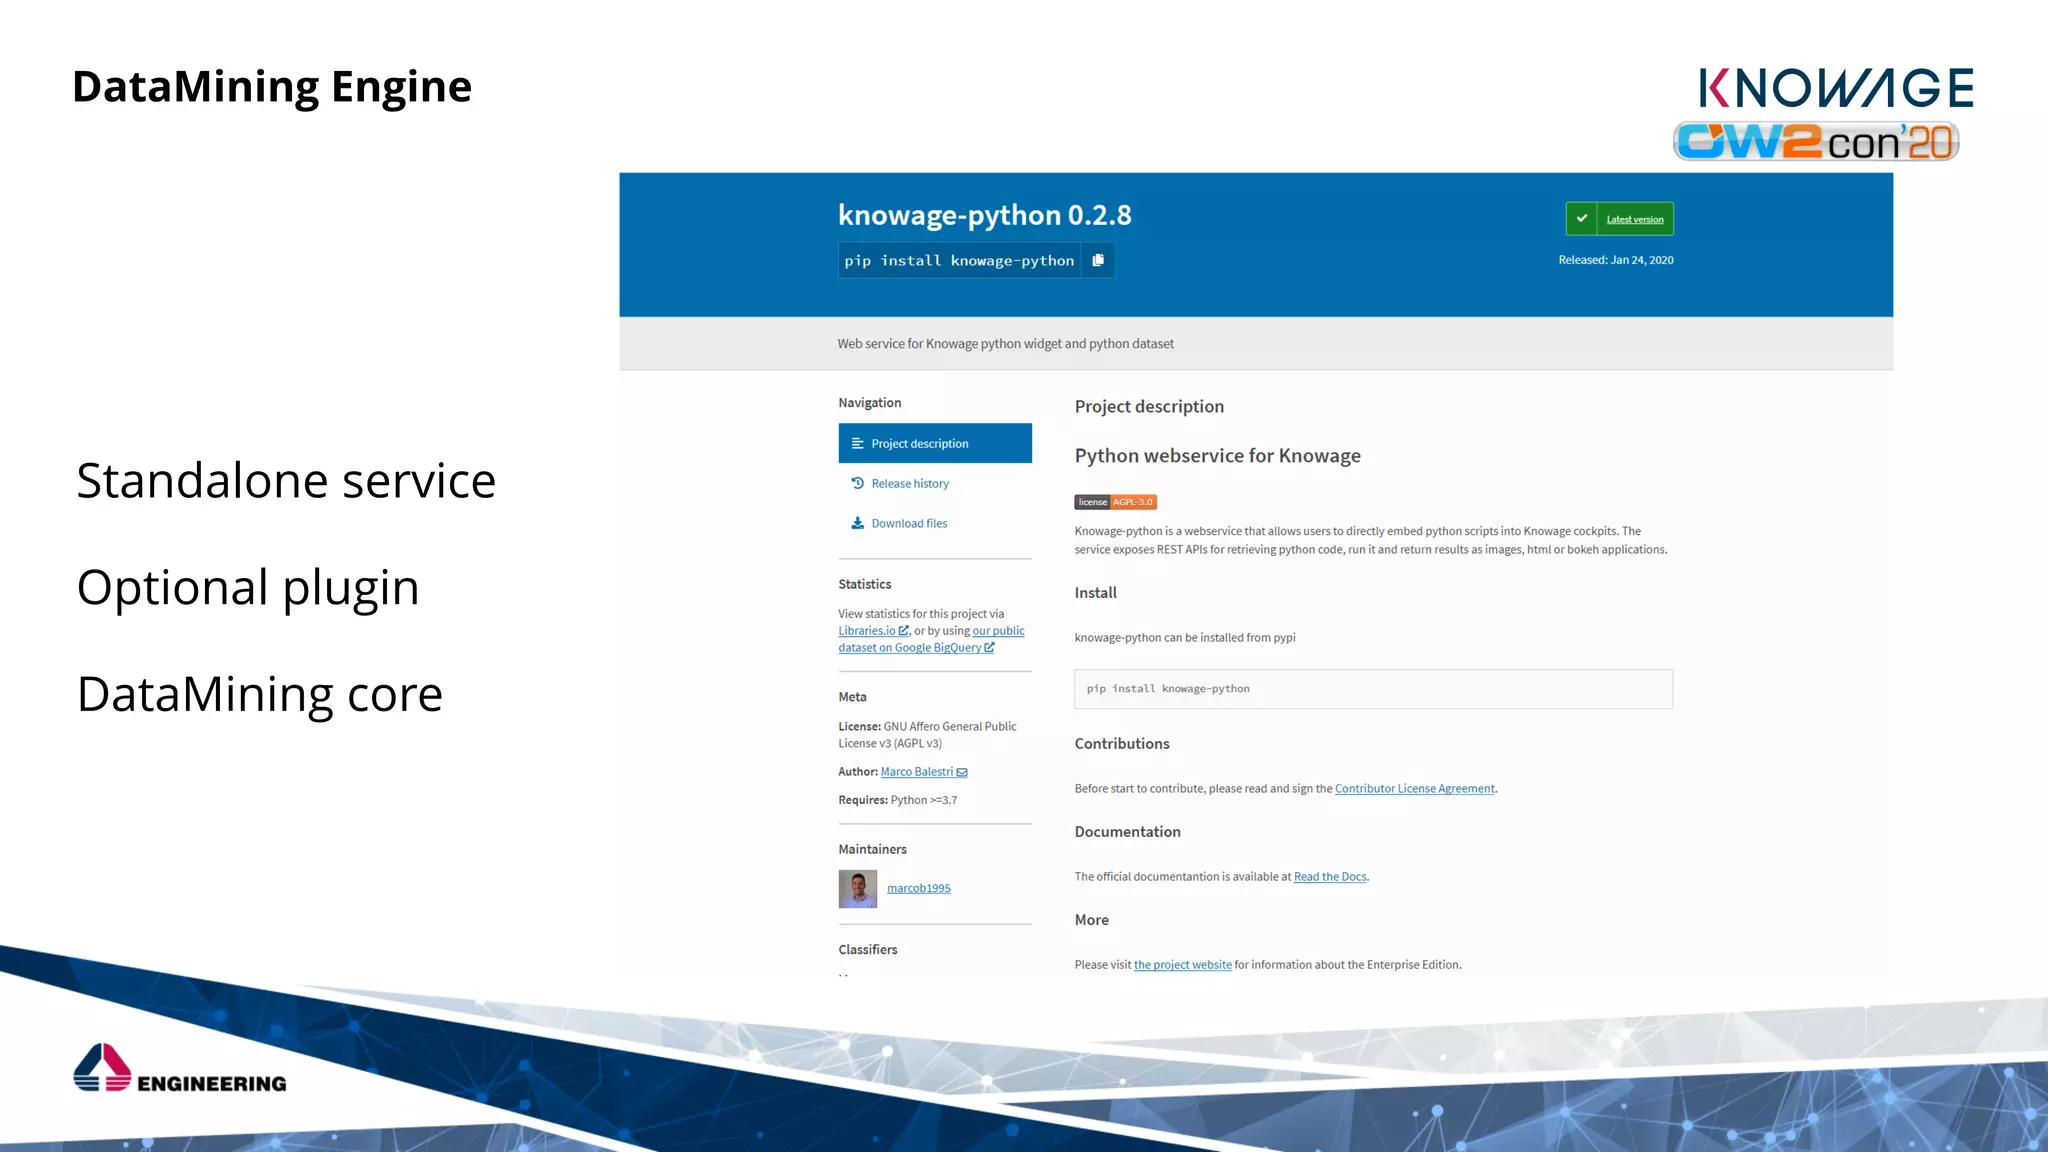2048x1152 pixels.
Task: Click the Release history clock icon
Action: tap(857, 483)
